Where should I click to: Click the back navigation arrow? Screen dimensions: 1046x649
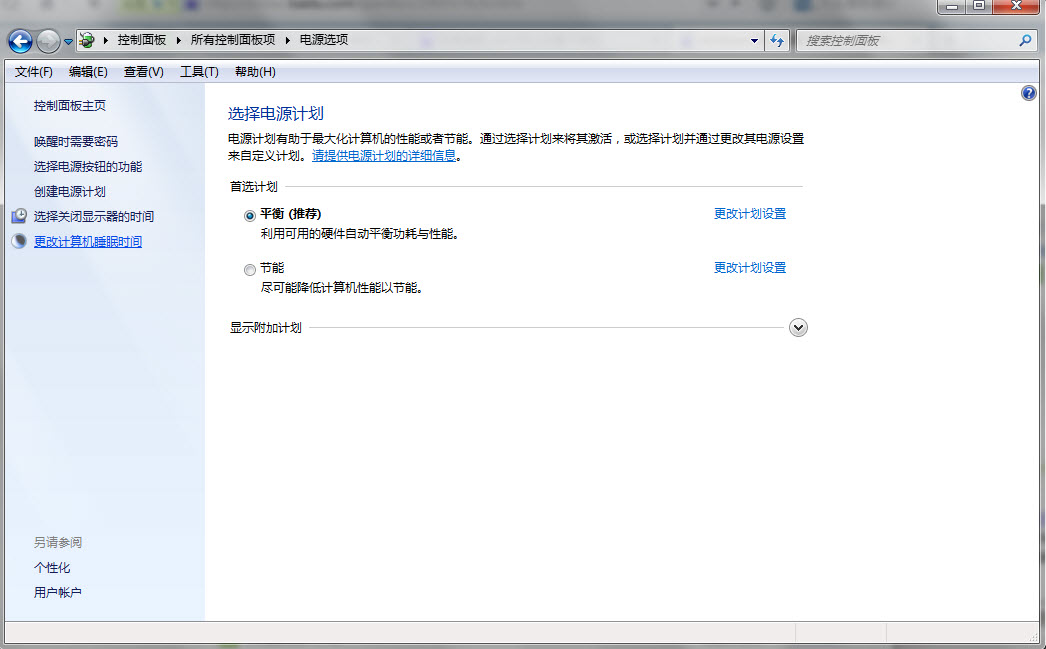[x=20, y=40]
